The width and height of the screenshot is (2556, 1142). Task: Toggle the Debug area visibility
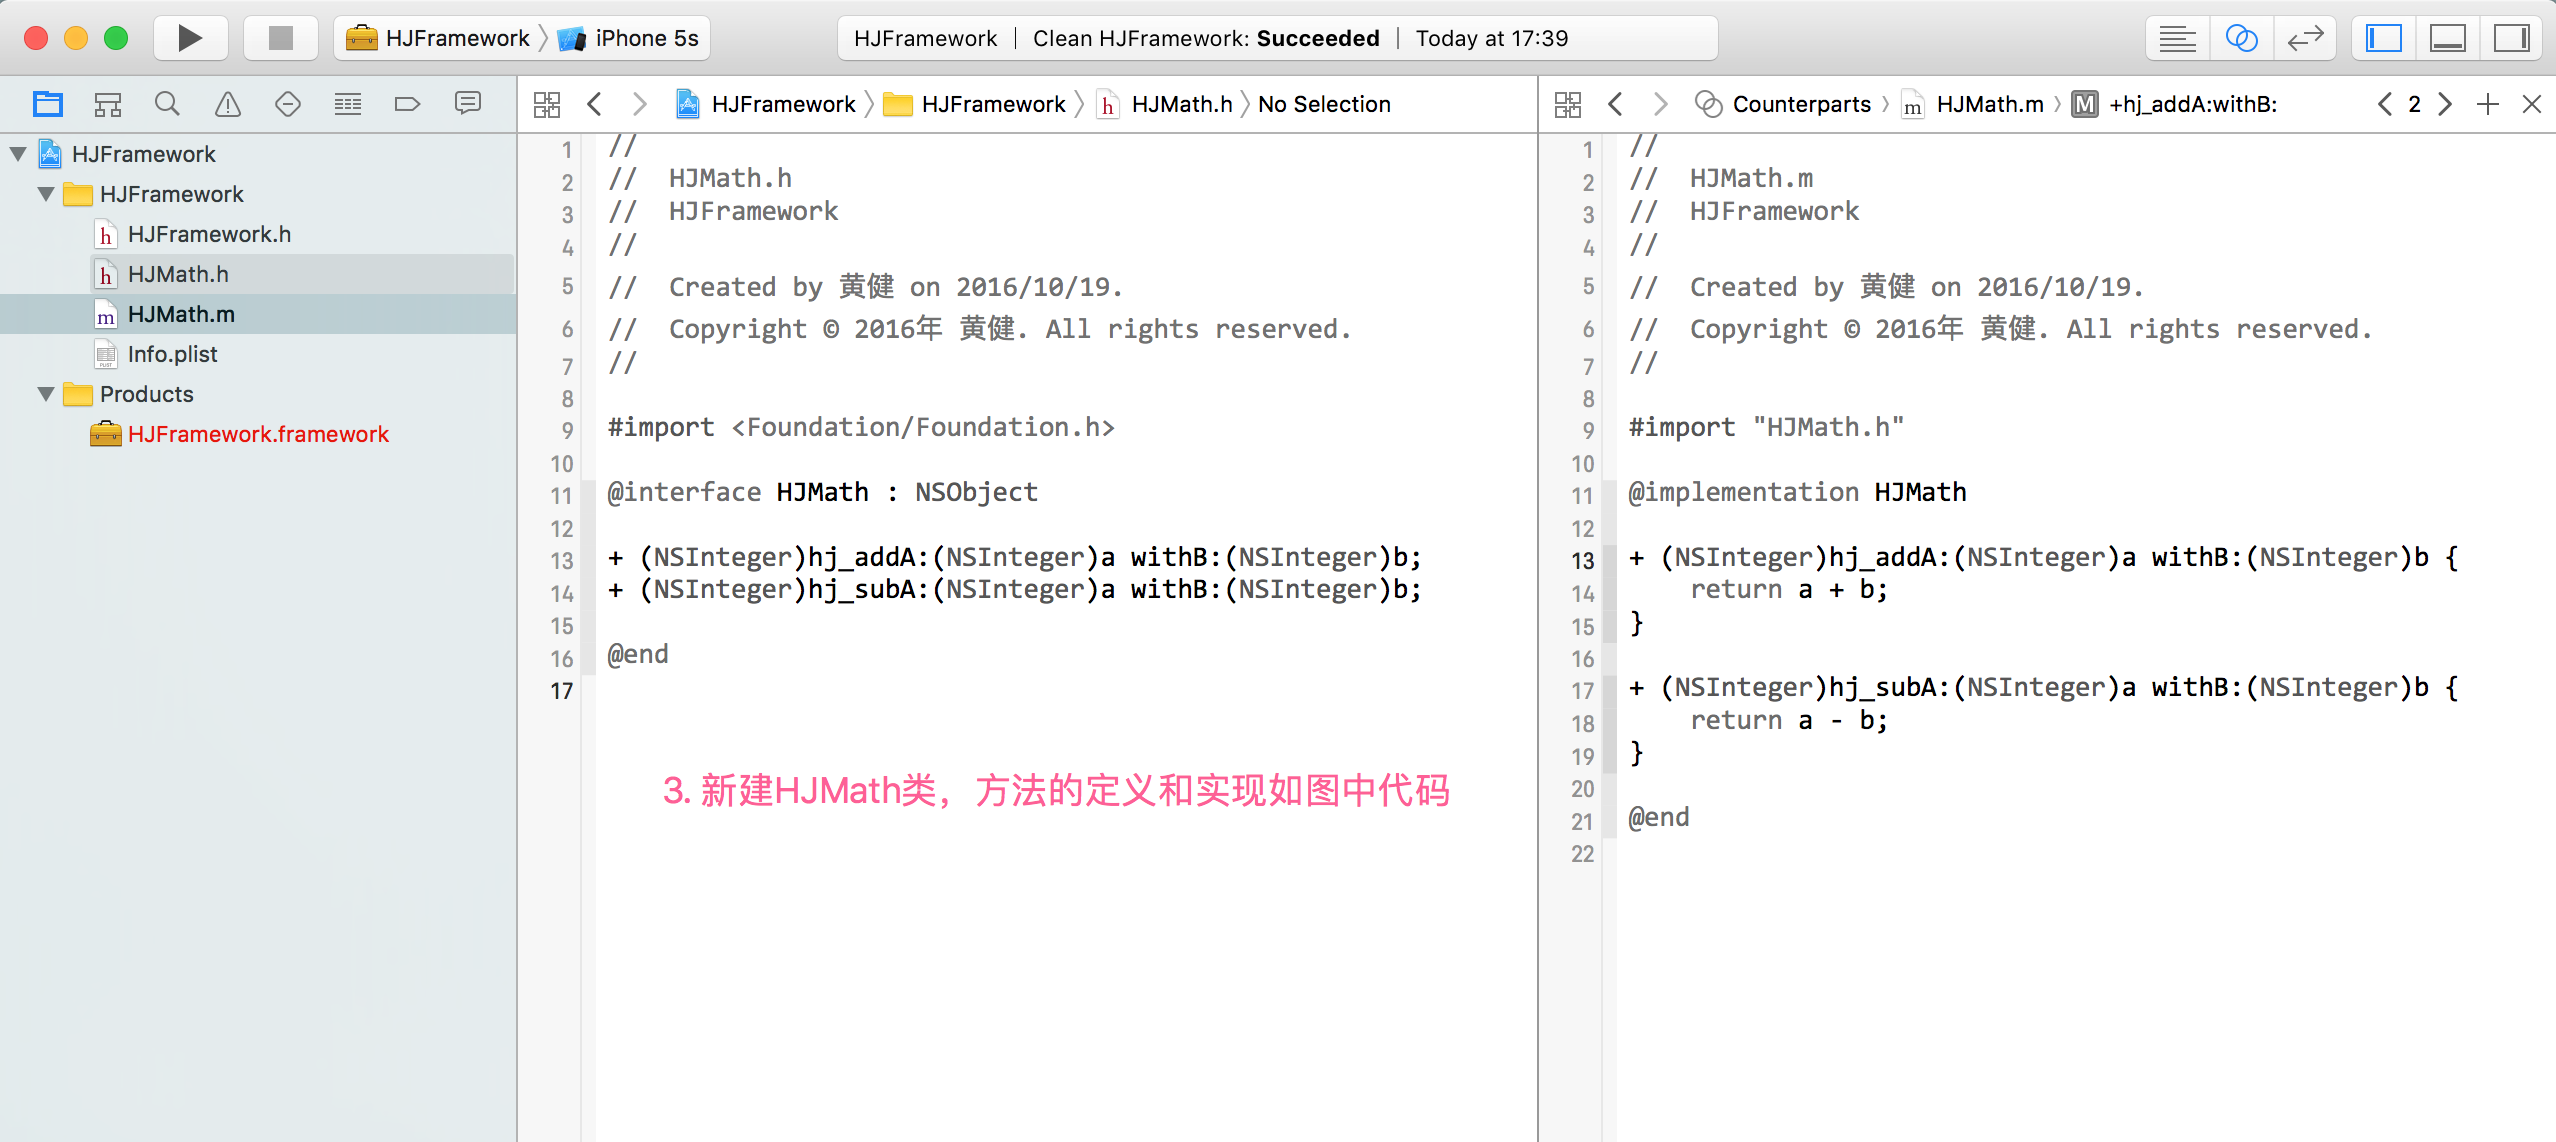(x=2447, y=38)
